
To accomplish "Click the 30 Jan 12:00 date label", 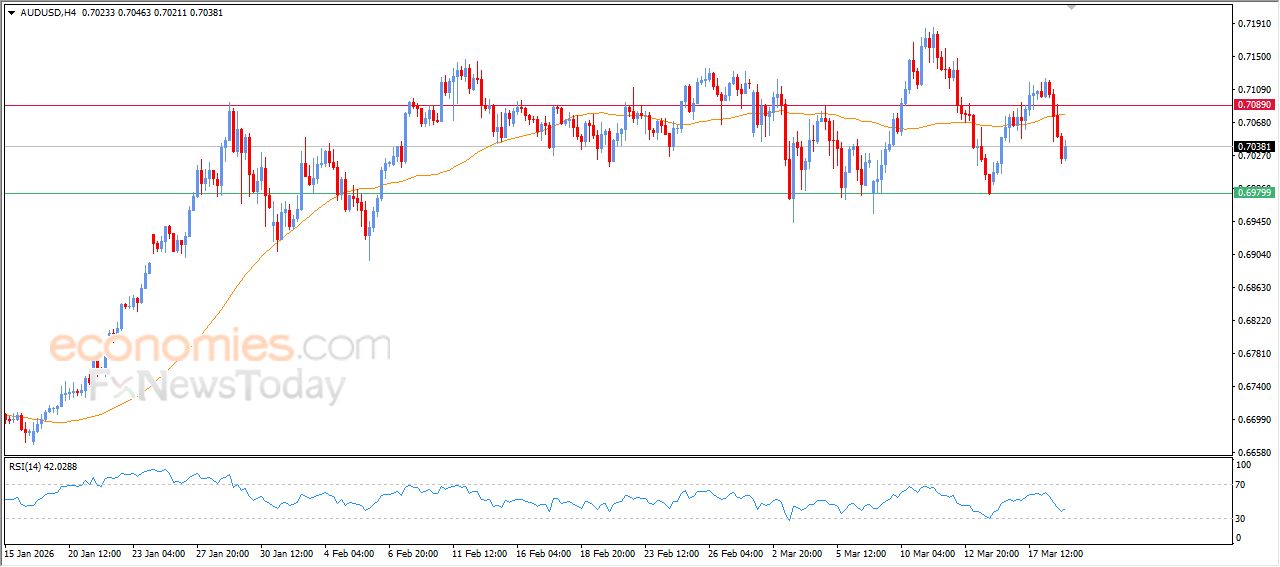I will point(287,552).
